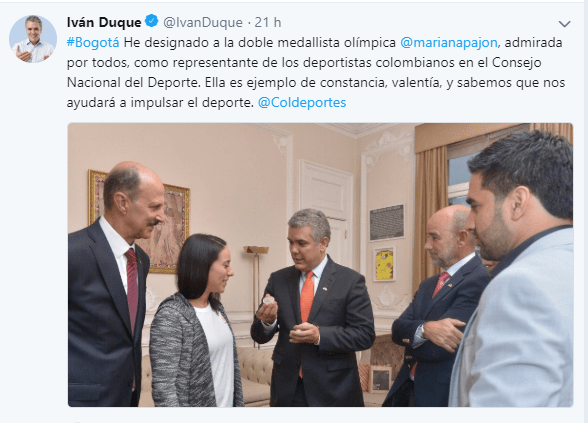The height and width of the screenshot is (423, 588).
Task: Click the hand holding the coin in photo
Action: click(267, 310)
